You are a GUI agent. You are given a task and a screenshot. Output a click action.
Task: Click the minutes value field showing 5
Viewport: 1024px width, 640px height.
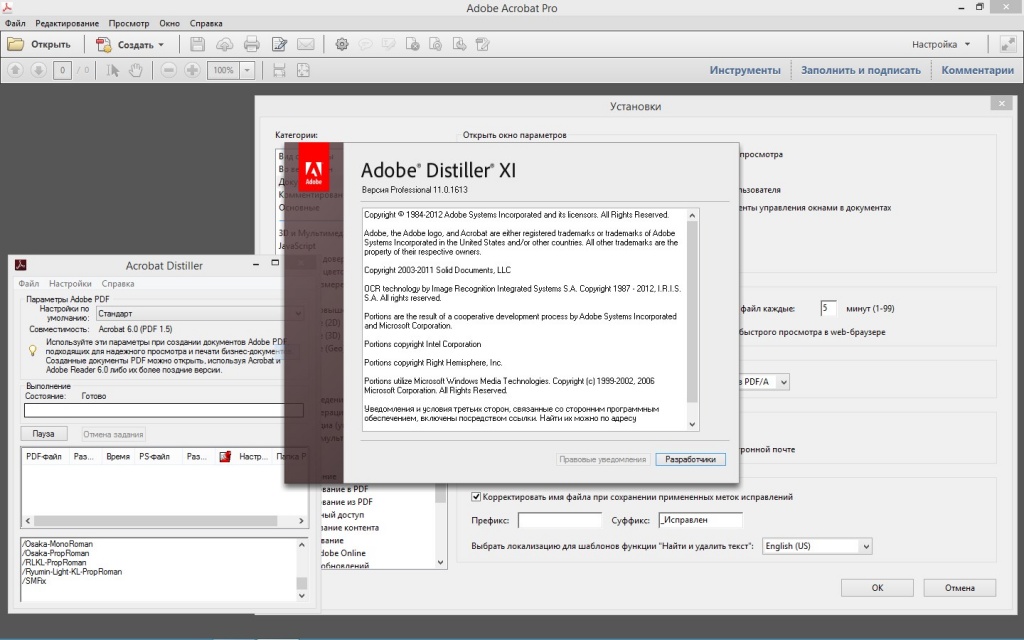click(x=828, y=308)
